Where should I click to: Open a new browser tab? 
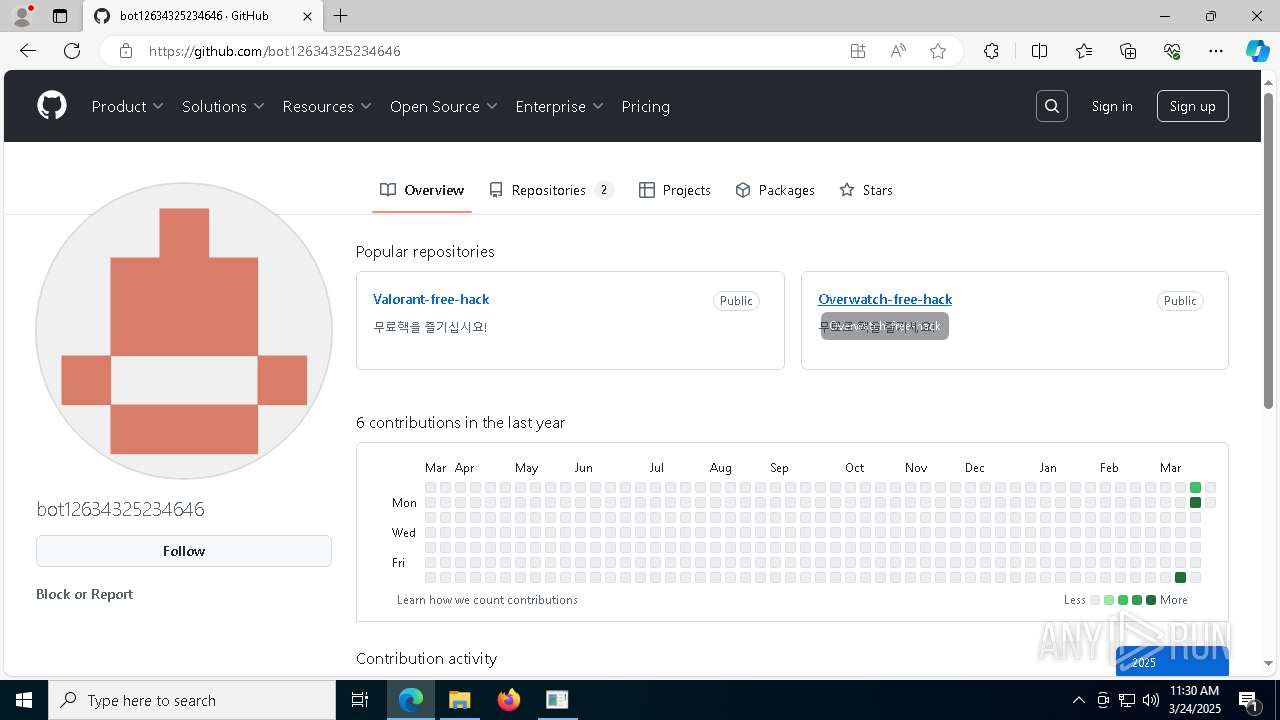click(341, 16)
